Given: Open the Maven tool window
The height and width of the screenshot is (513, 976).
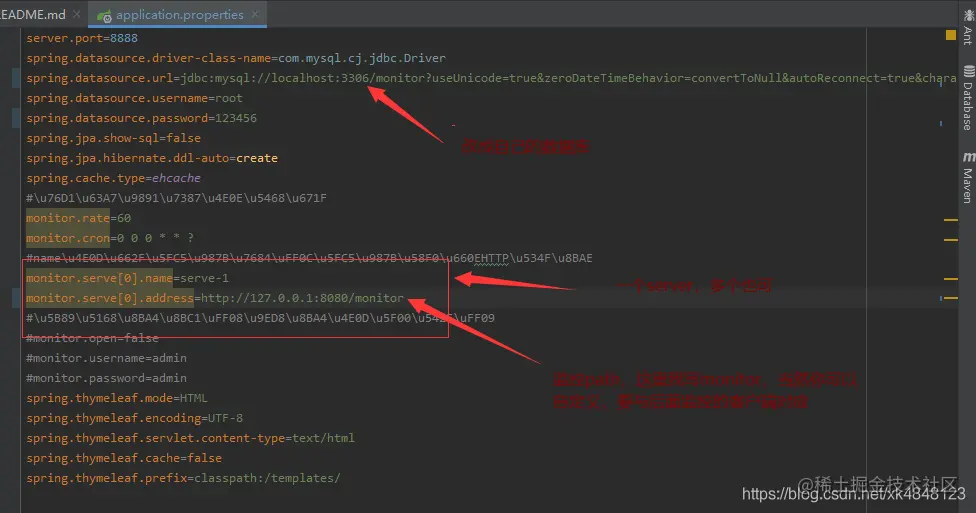Looking at the screenshot, I should 968,177.
